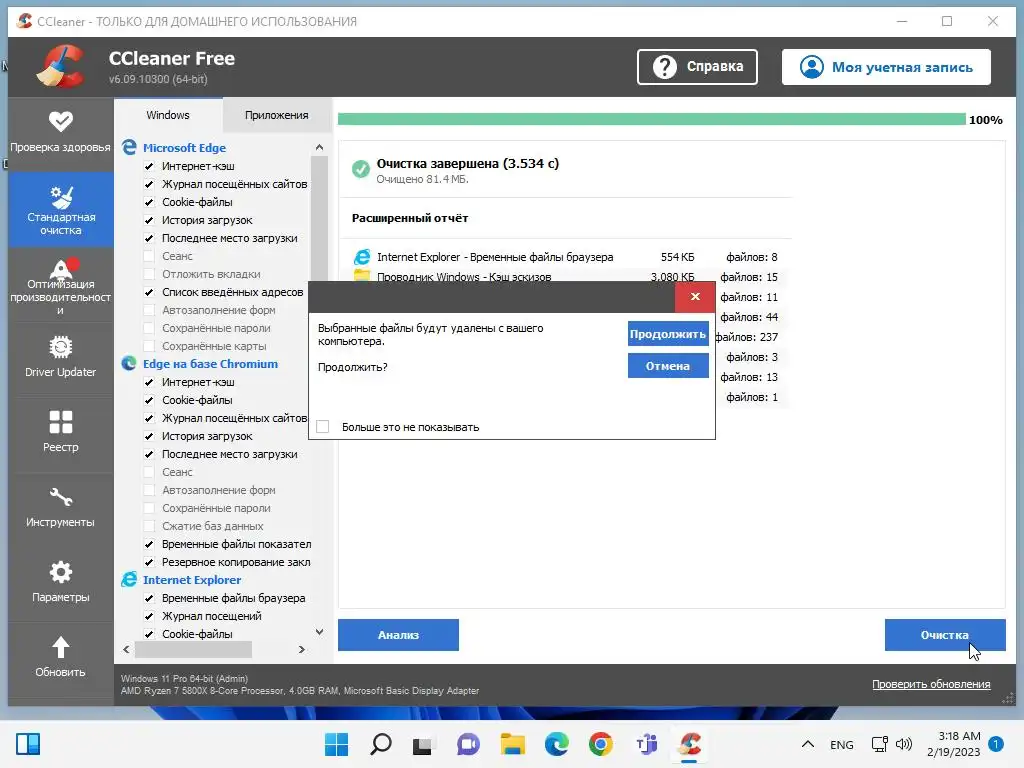The height and width of the screenshot is (768, 1024).
Task: Click the Edge Chromium section icon
Action: (x=129, y=364)
